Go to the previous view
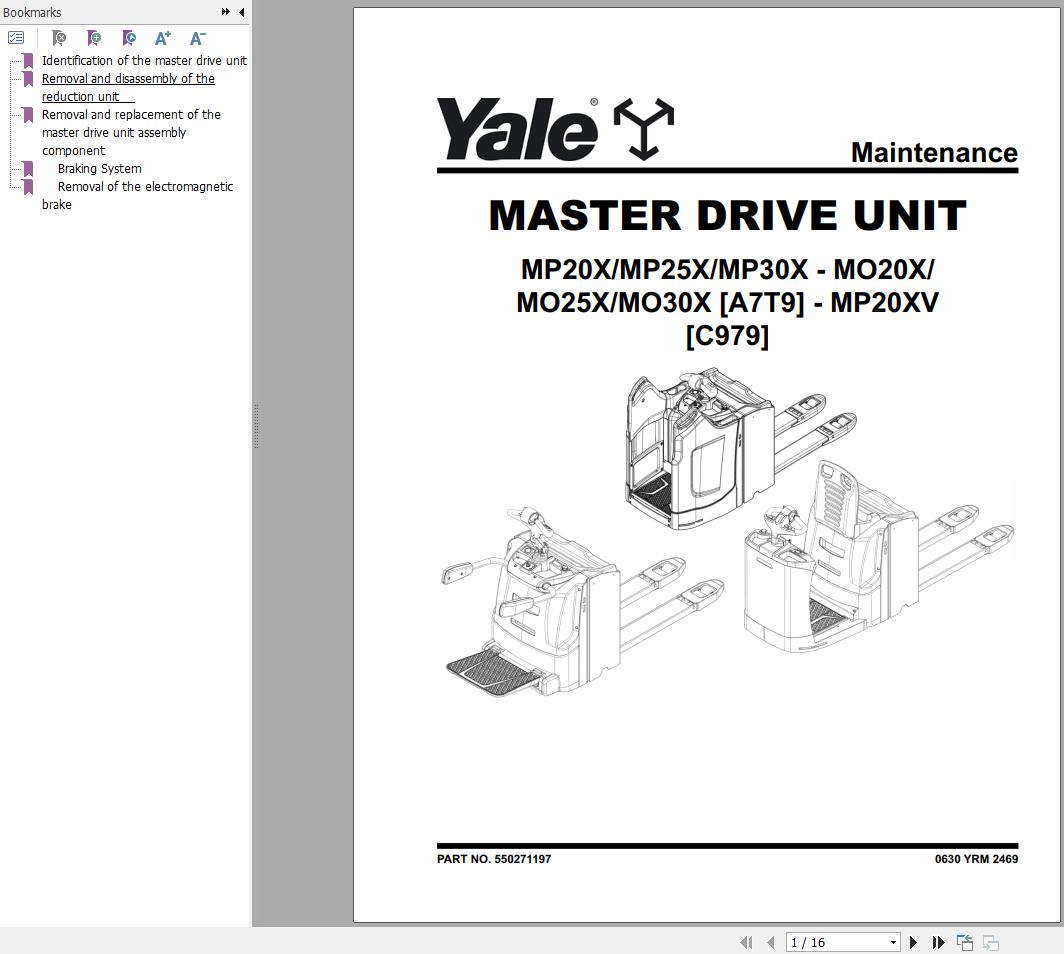Image resolution: width=1064 pixels, height=954 pixels. tap(964, 942)
